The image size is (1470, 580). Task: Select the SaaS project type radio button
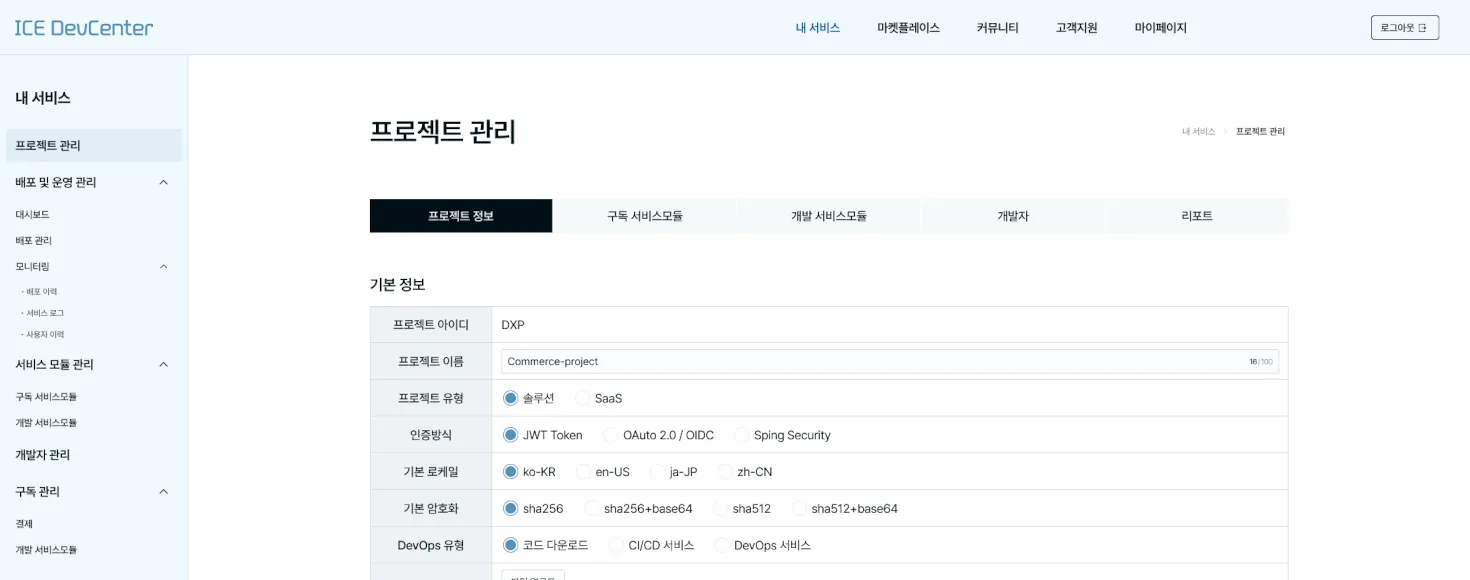[583, 397]
